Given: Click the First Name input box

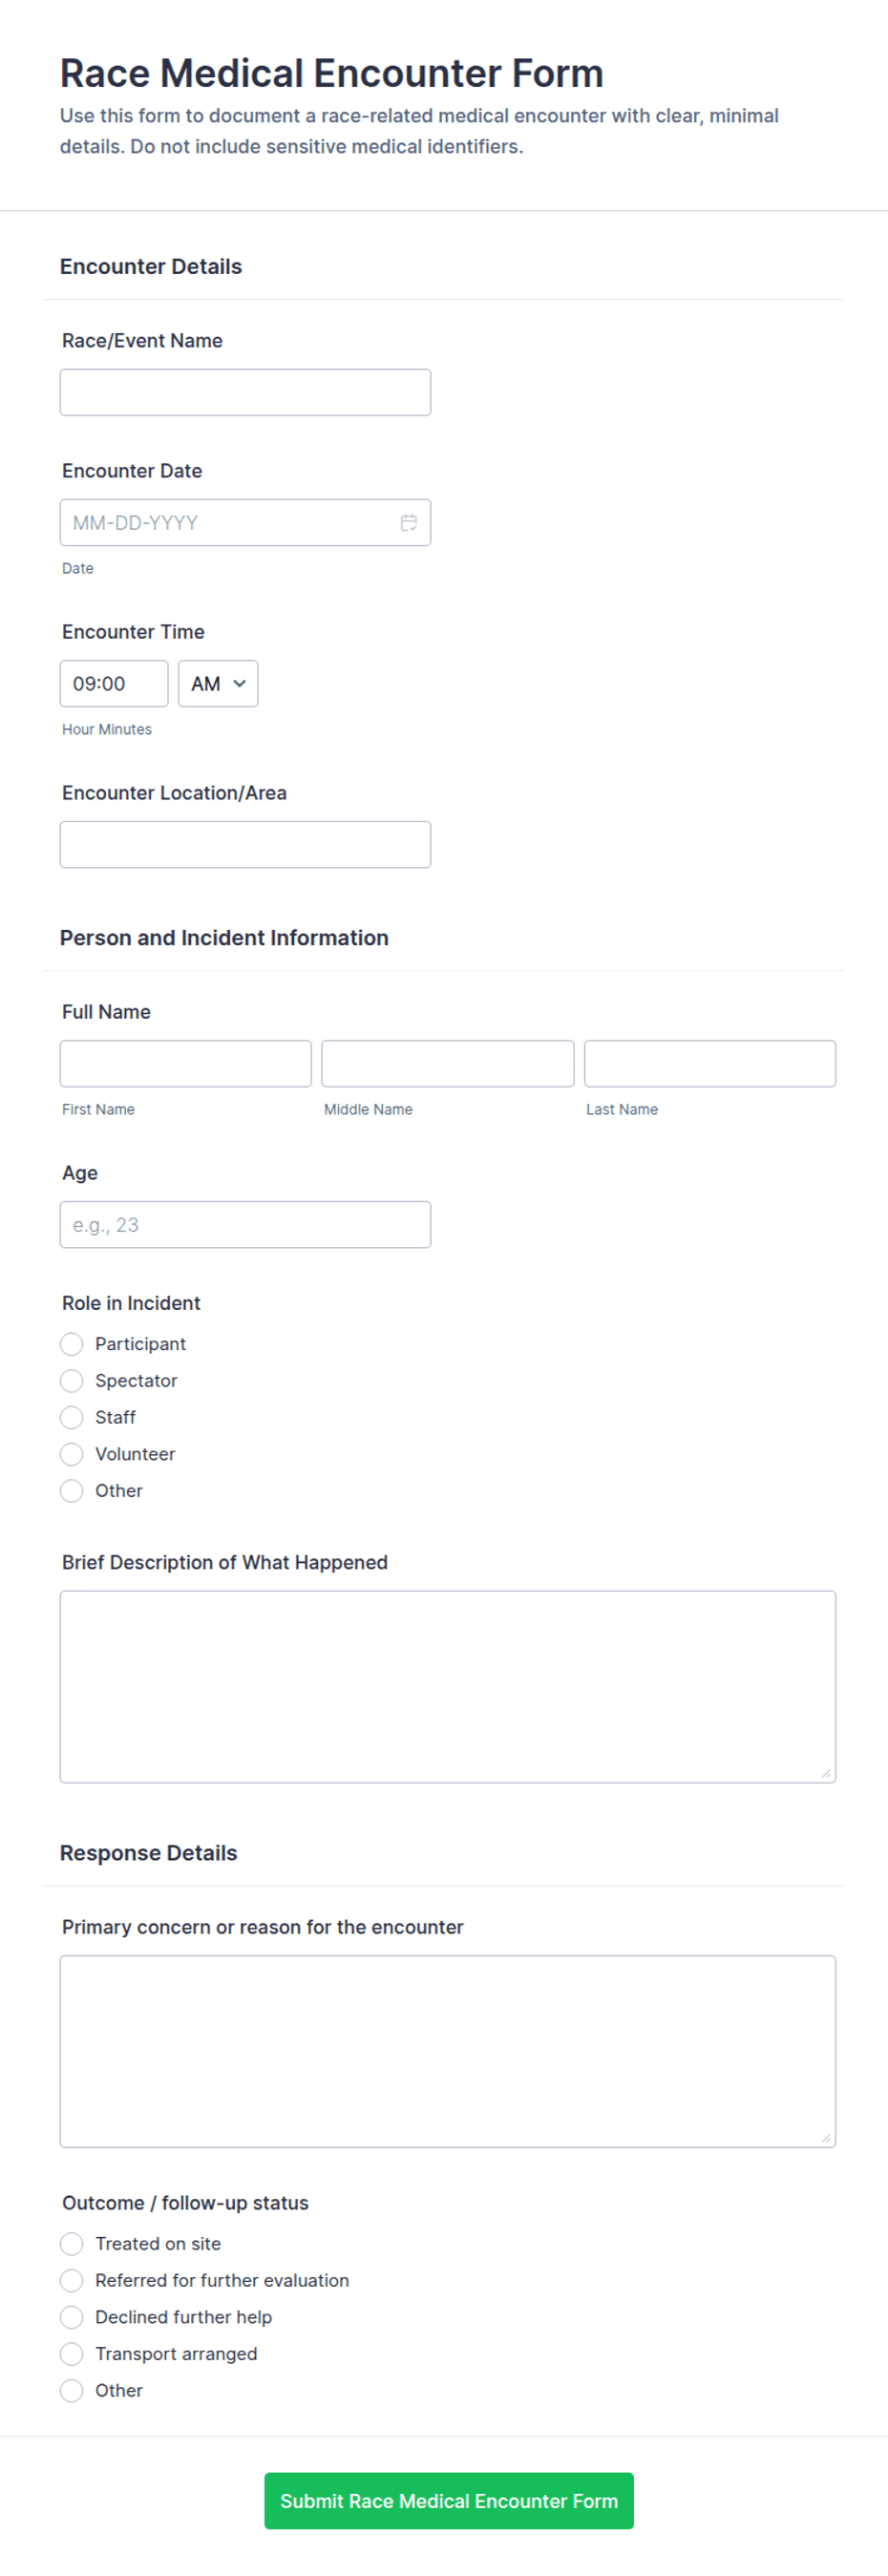Looking at the screenshot, I should [185, 1064].
